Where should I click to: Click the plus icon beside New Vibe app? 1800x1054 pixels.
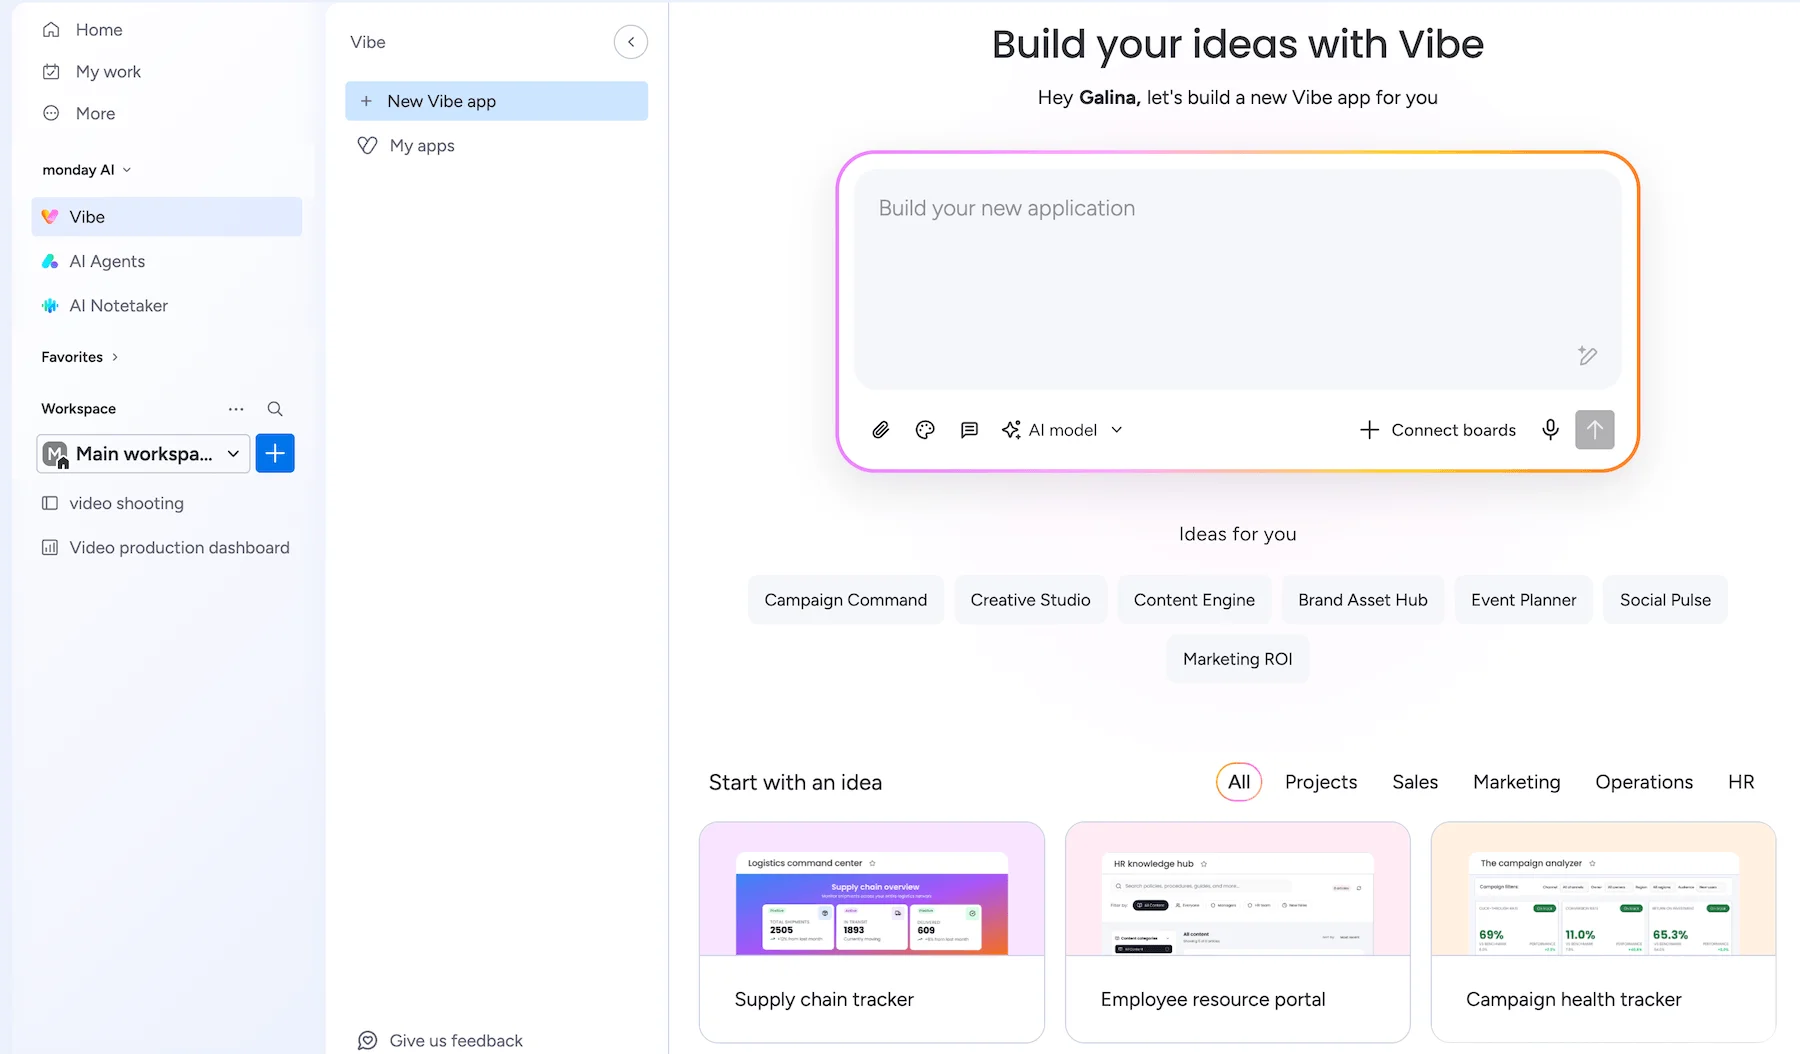point(366,101)
